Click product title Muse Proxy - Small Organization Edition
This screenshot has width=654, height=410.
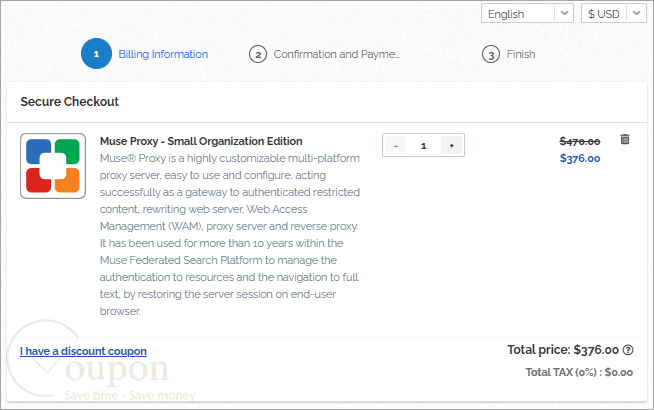201,141
